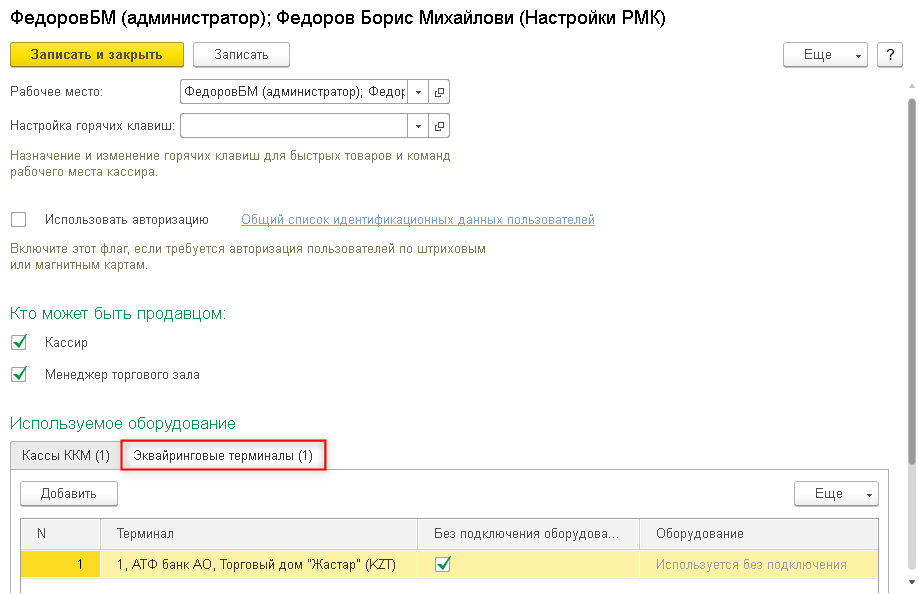This screenshot has height=594, width=919.
Task: Expand the Настройка горячих клавиш dropdown
Action: (419, 126)
